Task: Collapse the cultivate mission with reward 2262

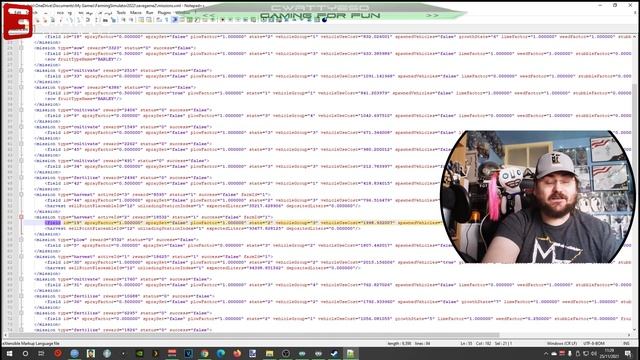Action: 21,144
